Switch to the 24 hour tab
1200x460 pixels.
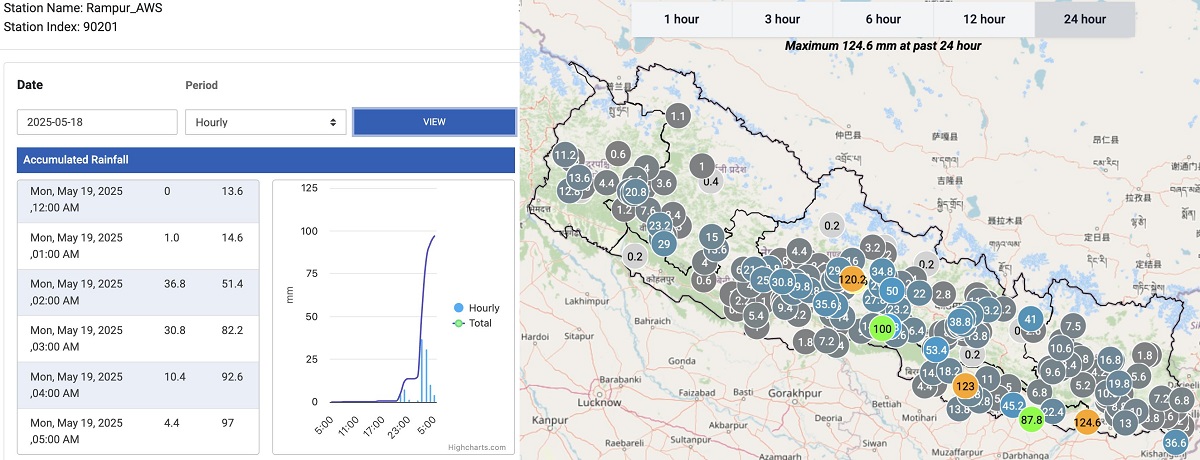[1085, 19]
